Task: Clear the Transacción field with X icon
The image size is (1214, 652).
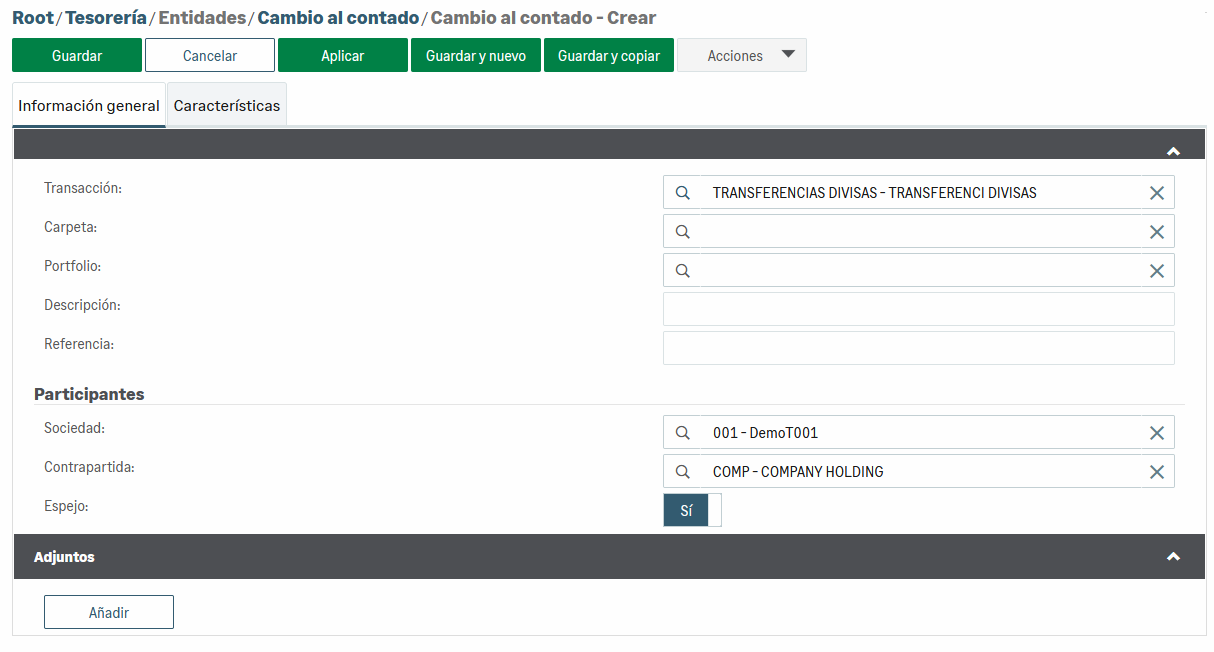Action: (x=1156, y=193)
